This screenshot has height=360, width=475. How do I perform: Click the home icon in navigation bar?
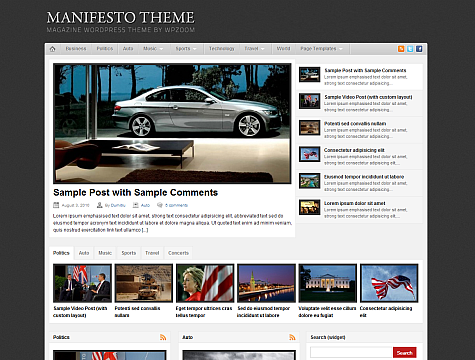pos(52,49)
